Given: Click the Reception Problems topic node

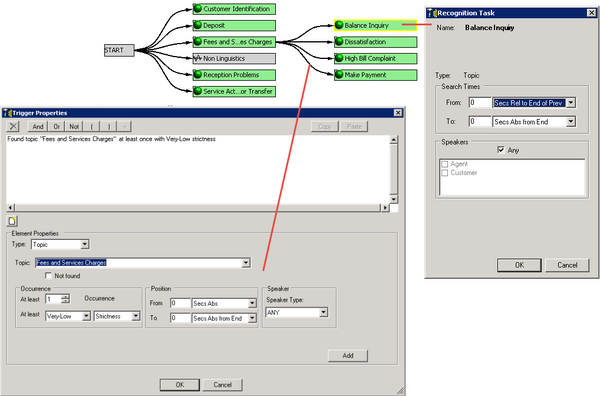Looking at the screenshot, I should click(234, 75).
